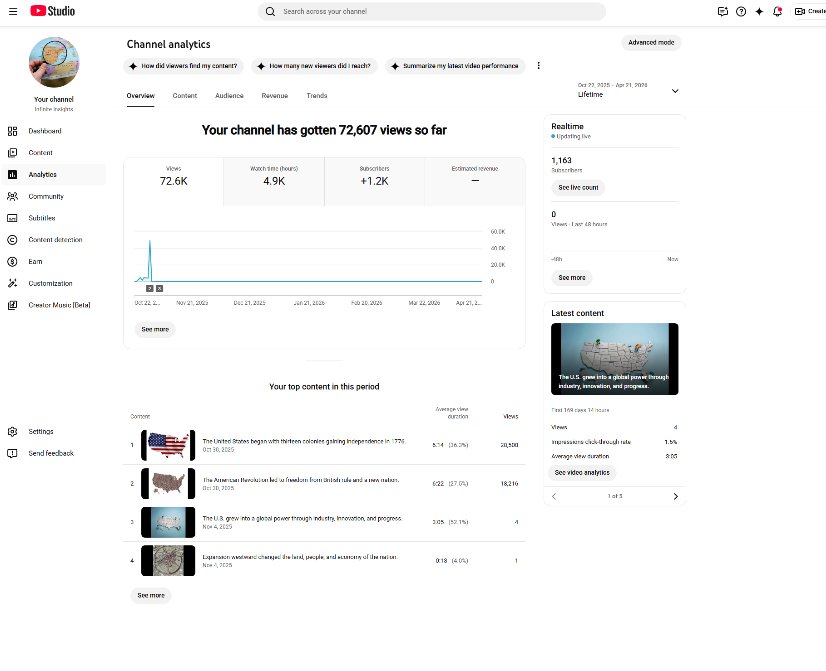Switch to the Content analytics tab
Image resolution: width=826 pixels, height=671 pixels.
pos(185,96)
